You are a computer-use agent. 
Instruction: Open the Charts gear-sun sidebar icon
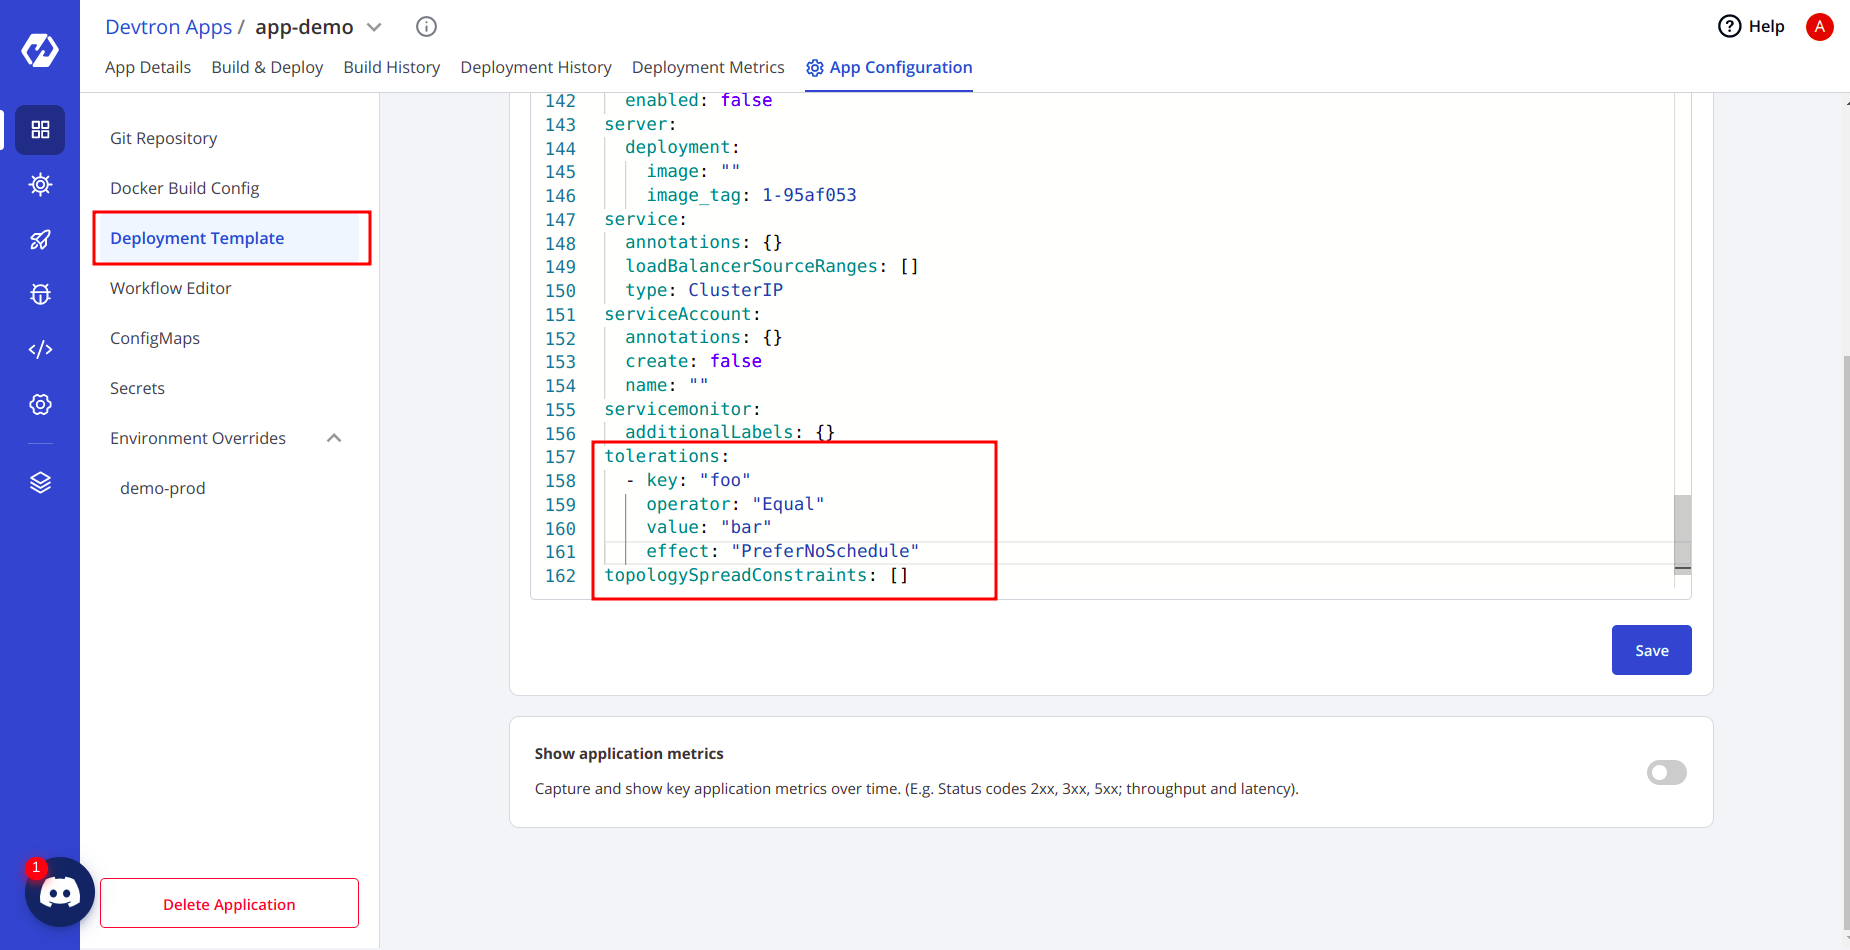[x=40, y=185]
